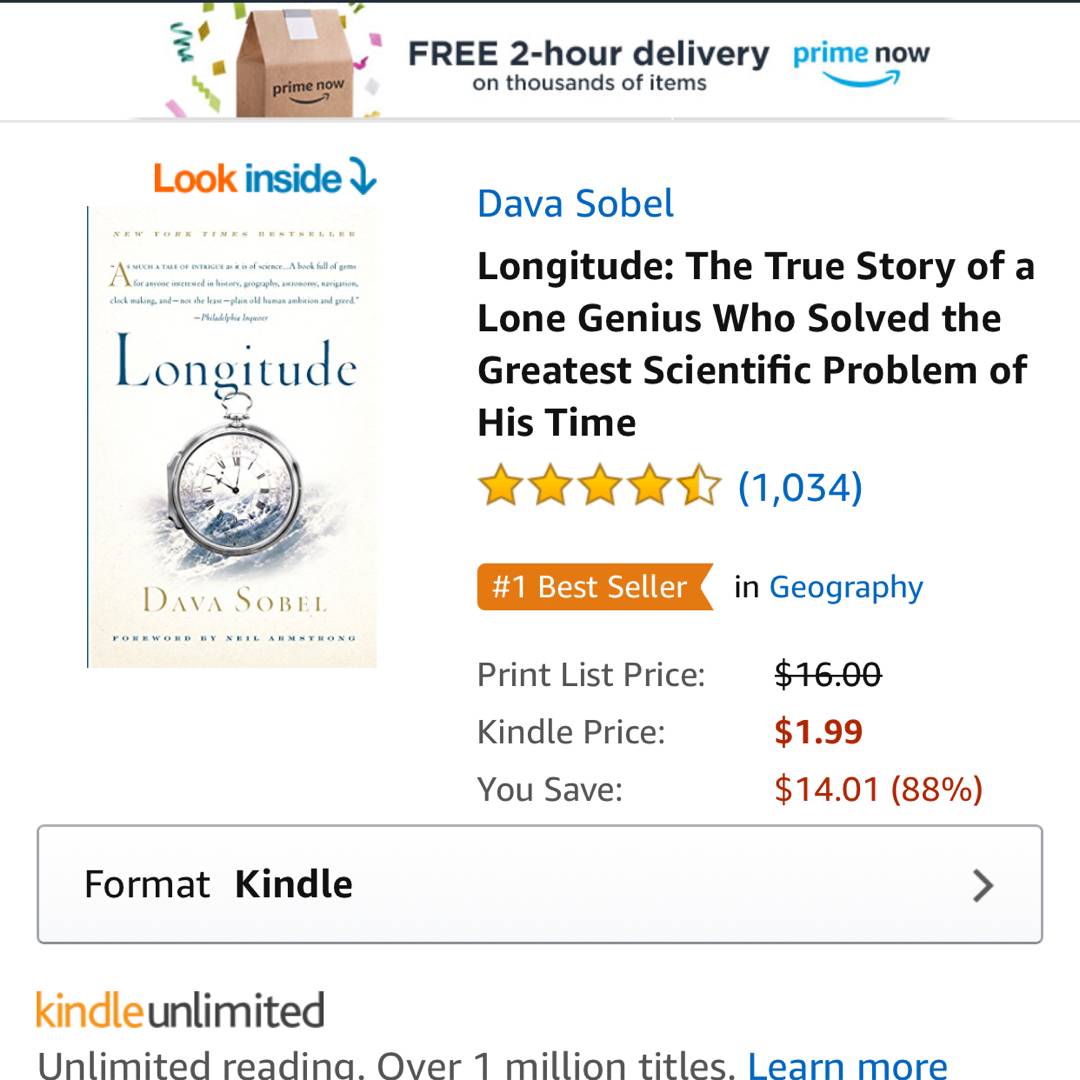Tap the Prime Now bag icon
Image resolution: width=1080 pixels, height=1080 pixels.
coord(296,63)
